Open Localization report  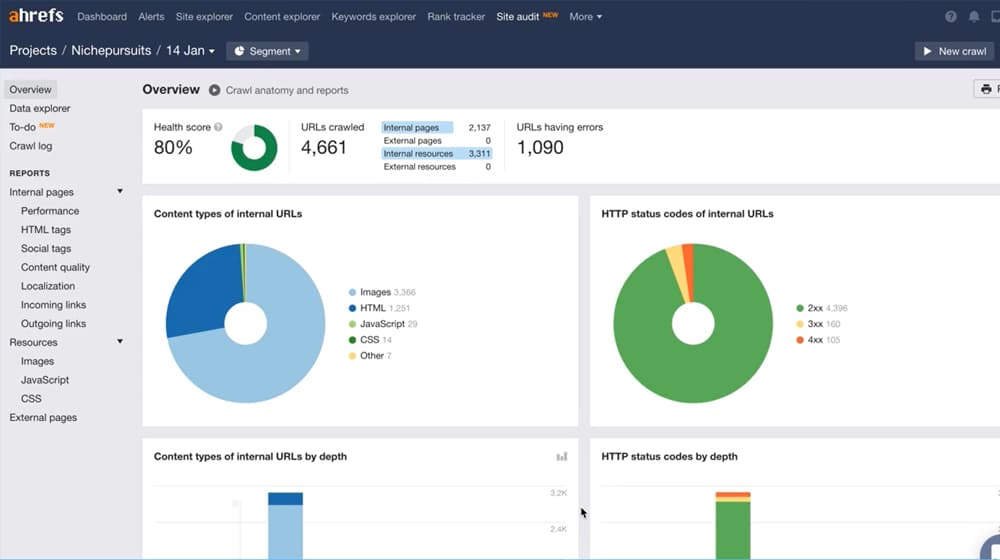(x=48, y=286)
